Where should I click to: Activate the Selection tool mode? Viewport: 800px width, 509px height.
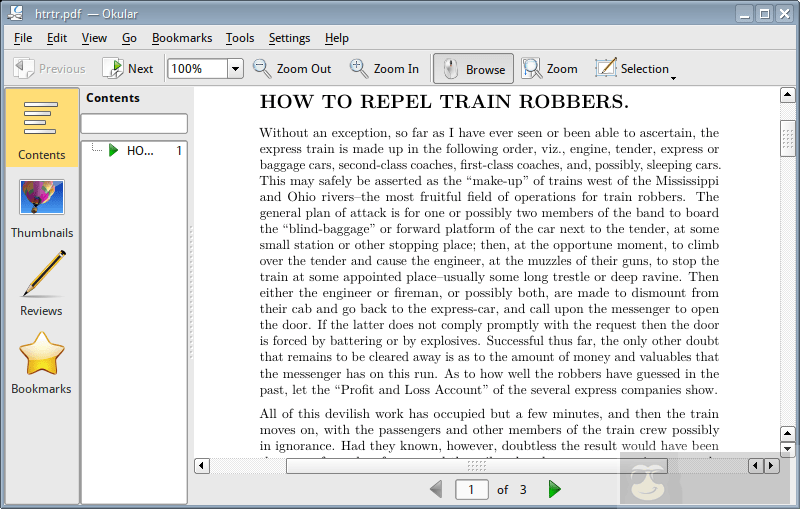click(x=631, y=69)
